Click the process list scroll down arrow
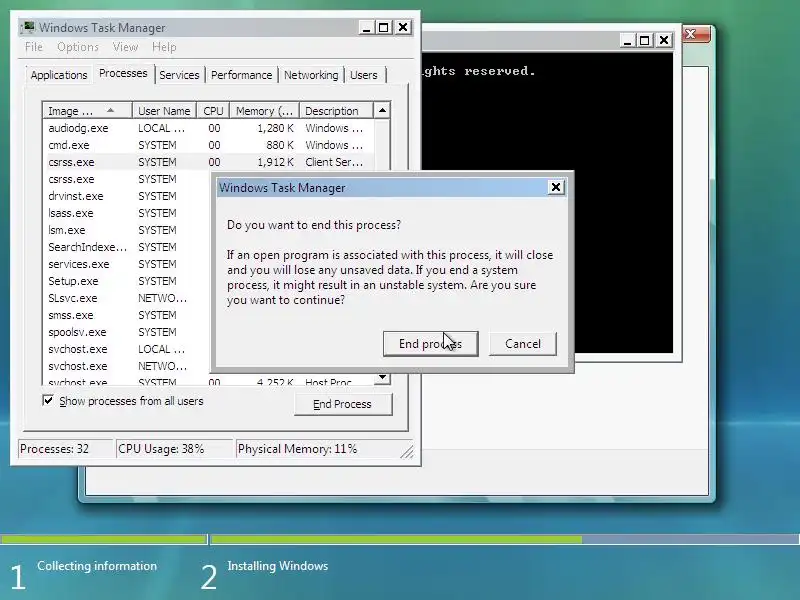Image resolution: width=800 pixels, height=600 pixels. [382, 378]
